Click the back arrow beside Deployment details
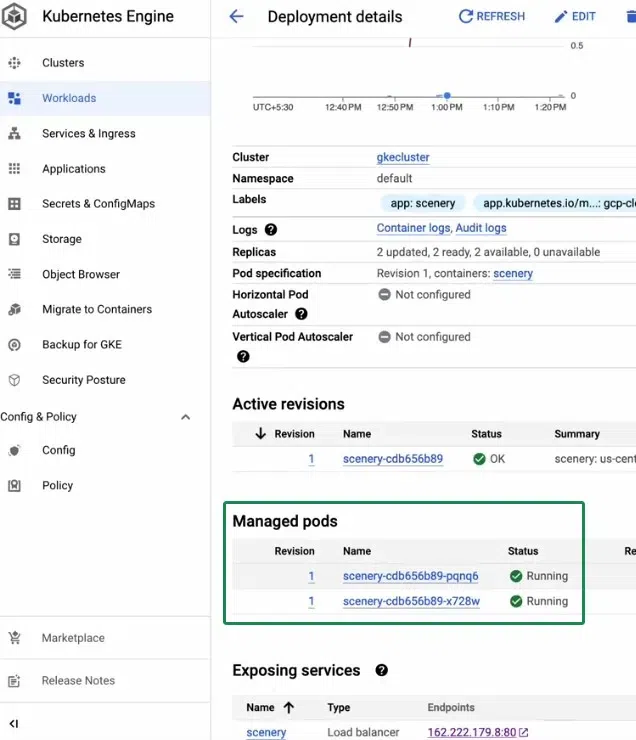This screenshot has width=636, height=740. pyautogui.click(x=236, y=16)
